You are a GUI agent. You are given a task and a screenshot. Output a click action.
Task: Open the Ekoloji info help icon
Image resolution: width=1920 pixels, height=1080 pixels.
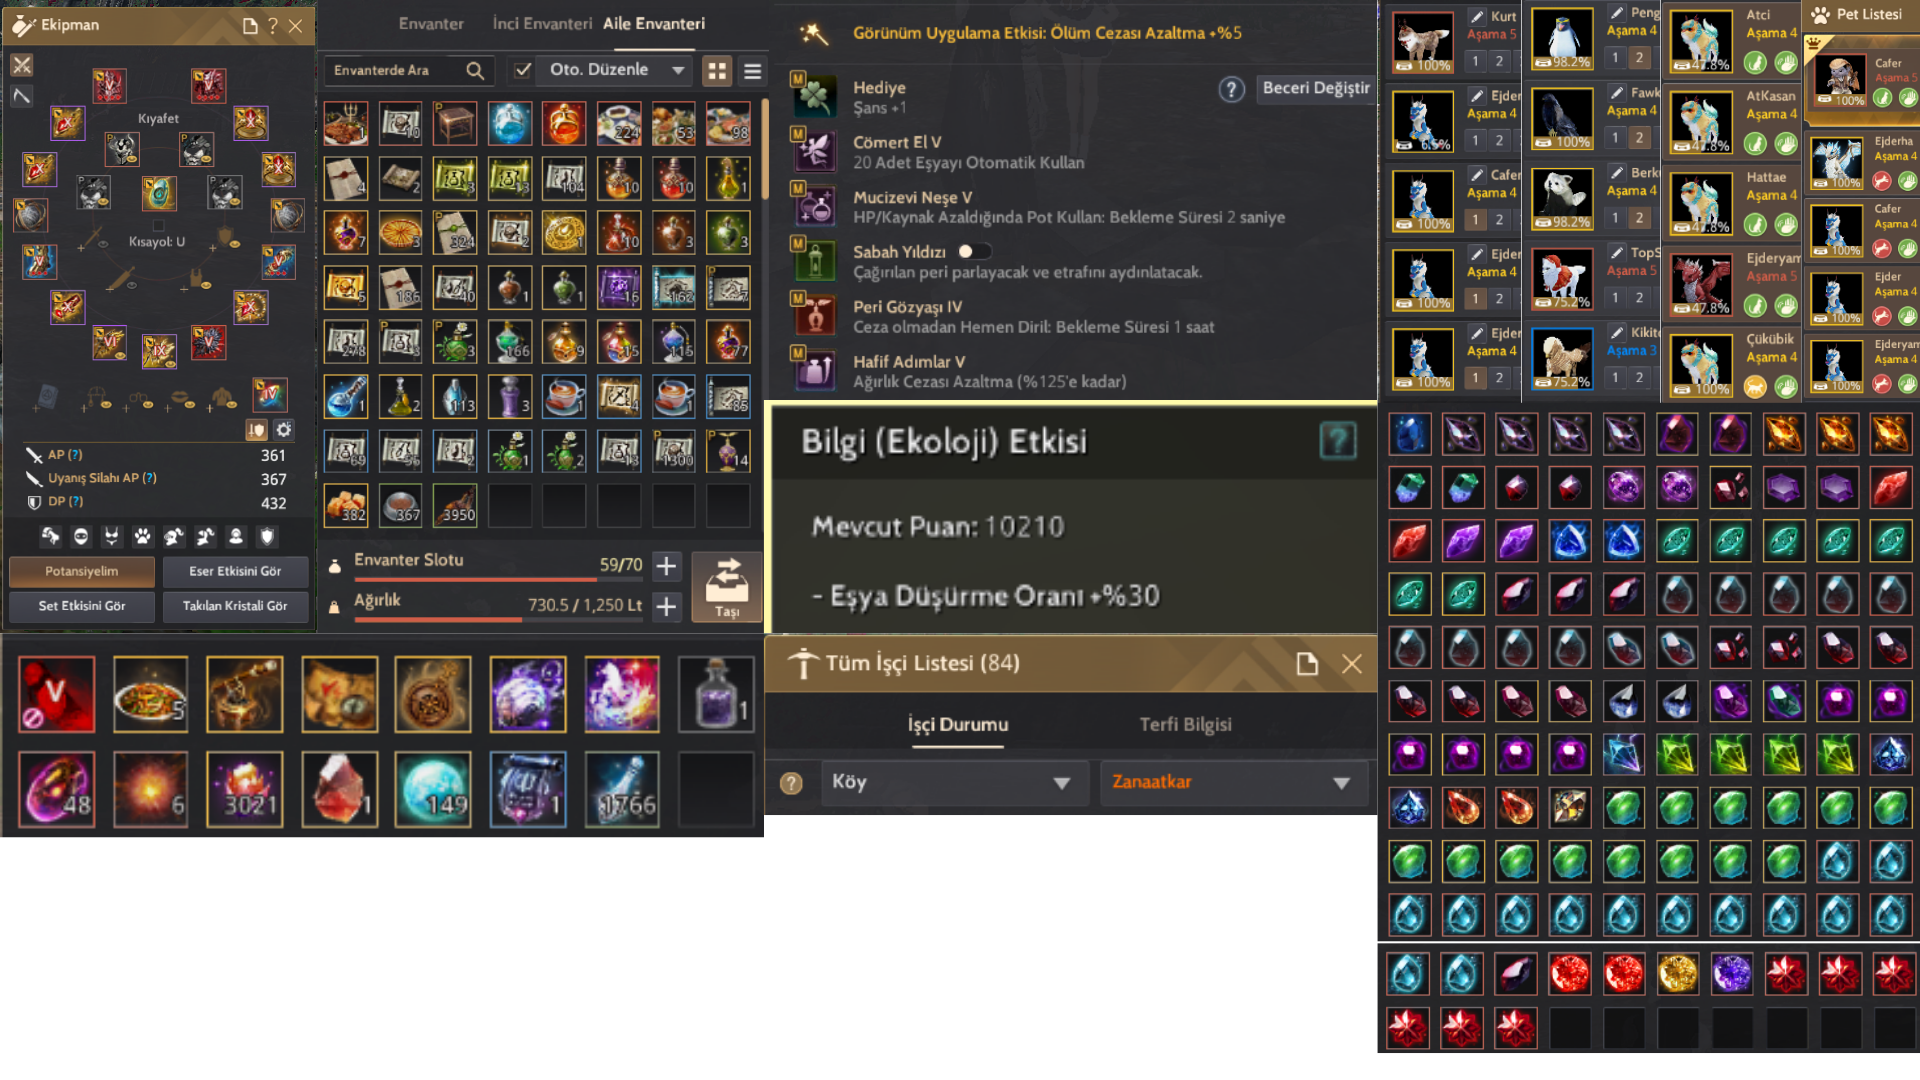1337,440
